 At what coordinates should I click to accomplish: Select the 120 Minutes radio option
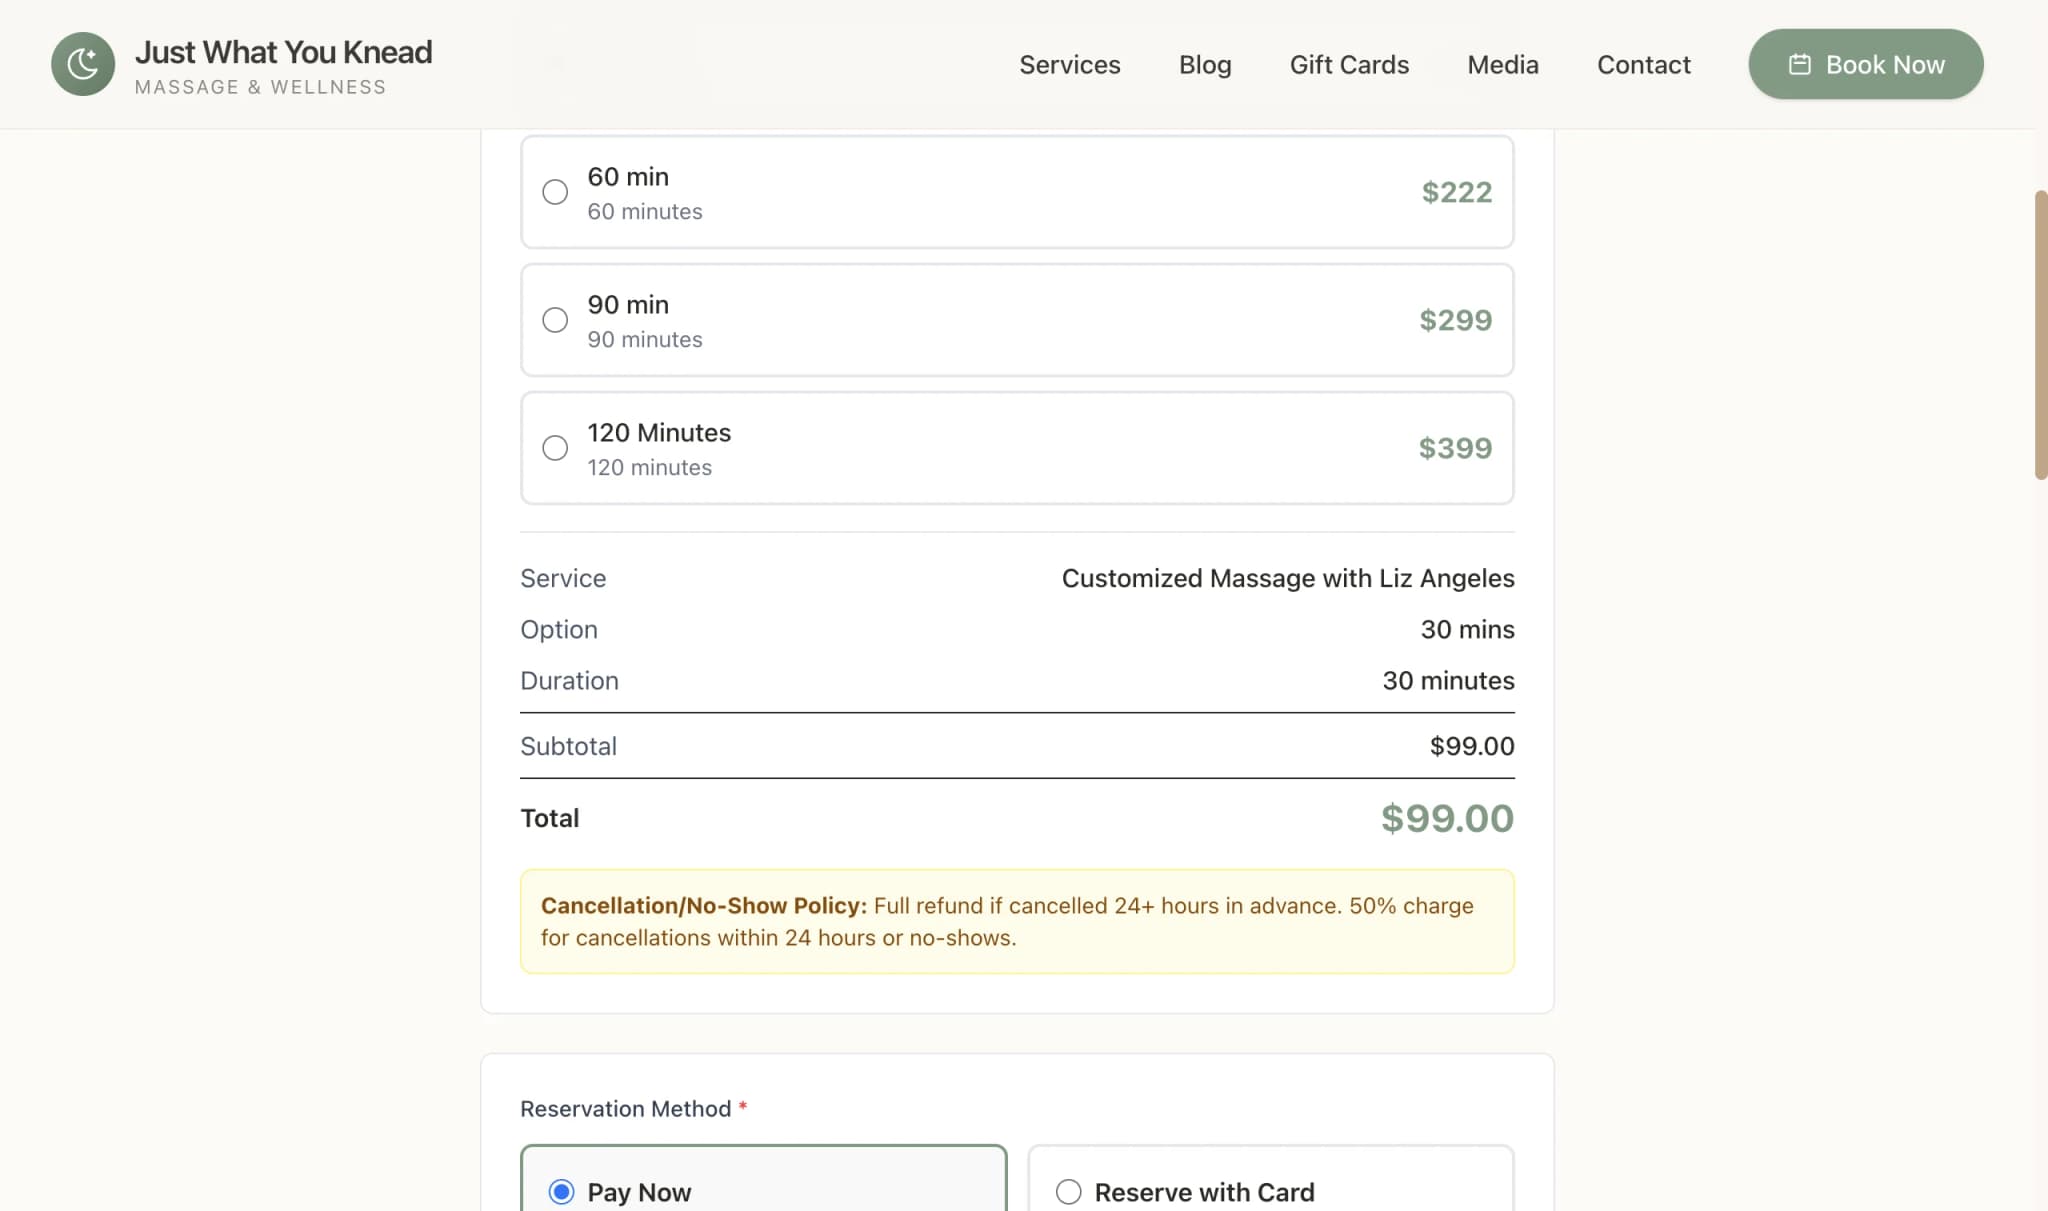(x=555, y=448)
